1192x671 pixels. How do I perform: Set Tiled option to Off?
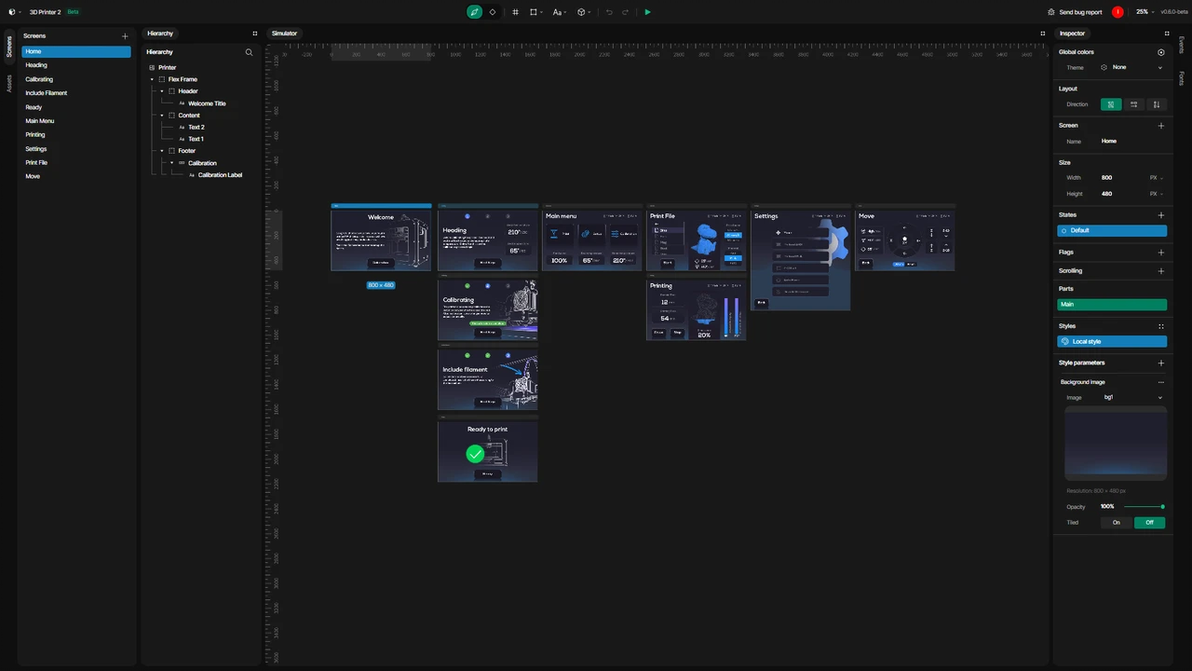[1149, 522]
